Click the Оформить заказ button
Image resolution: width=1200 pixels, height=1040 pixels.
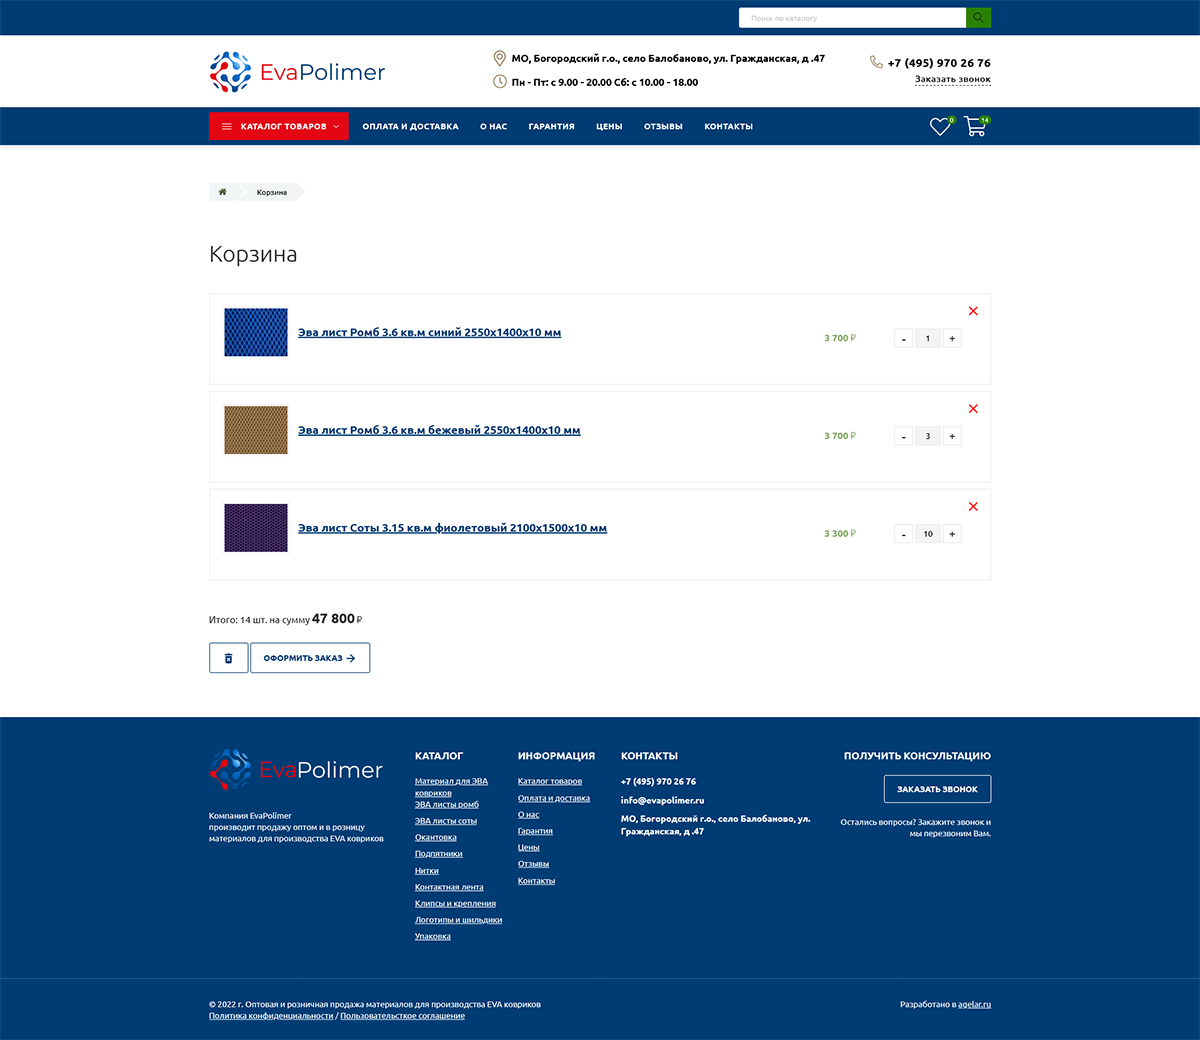coord(310,658)
